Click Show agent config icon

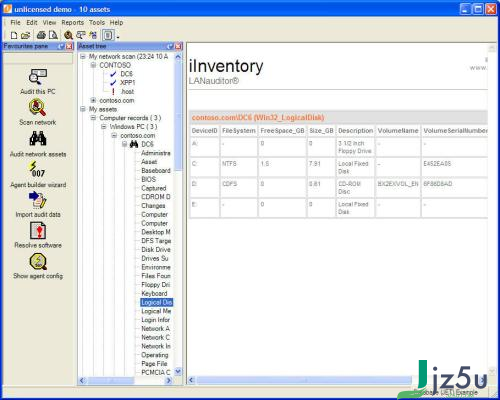tap(38, 261)
